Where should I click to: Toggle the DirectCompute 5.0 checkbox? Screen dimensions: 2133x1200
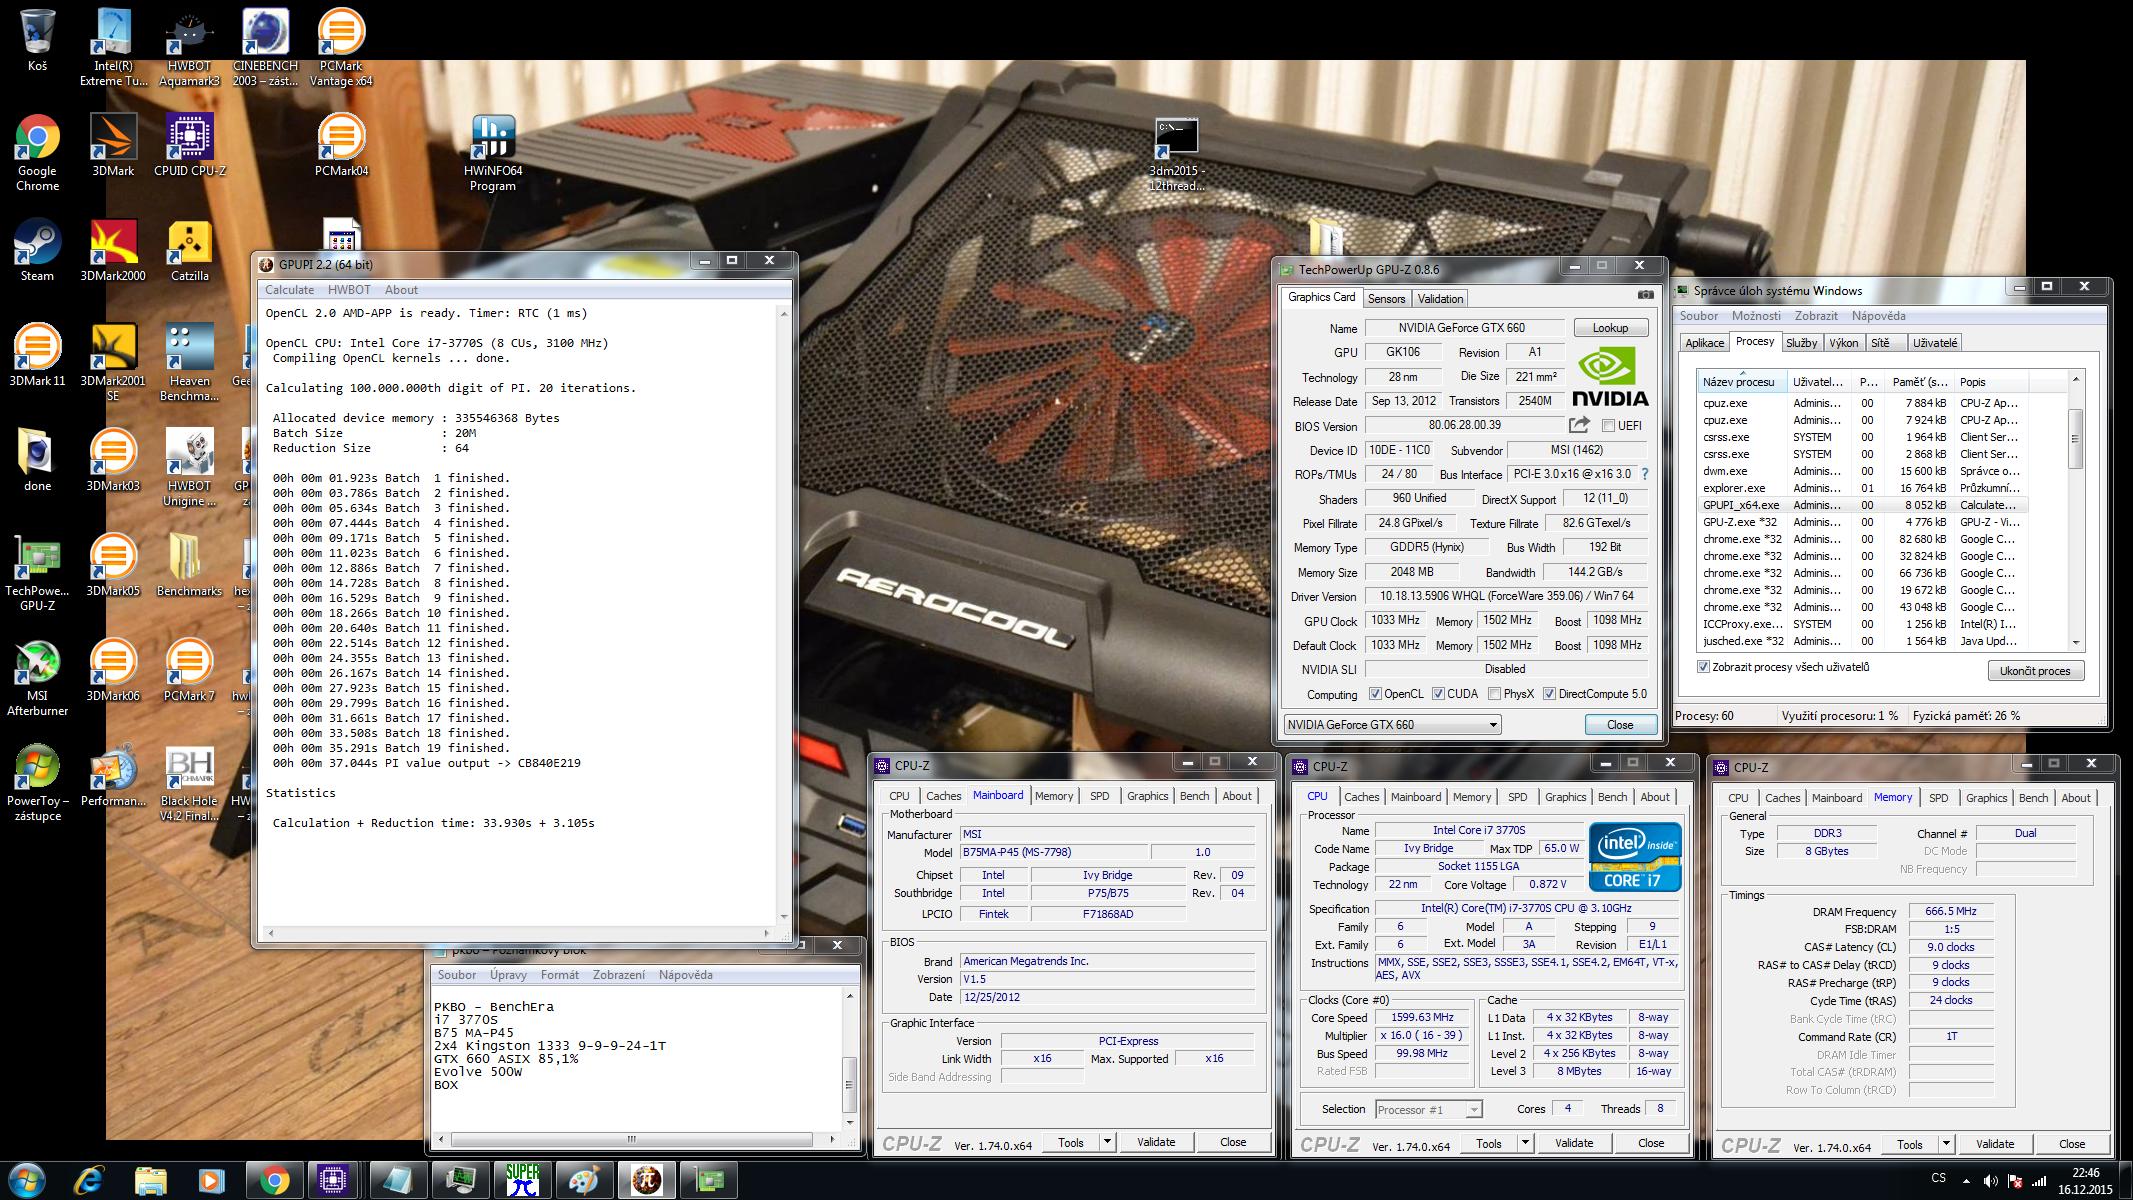(x=1549, y=694)
